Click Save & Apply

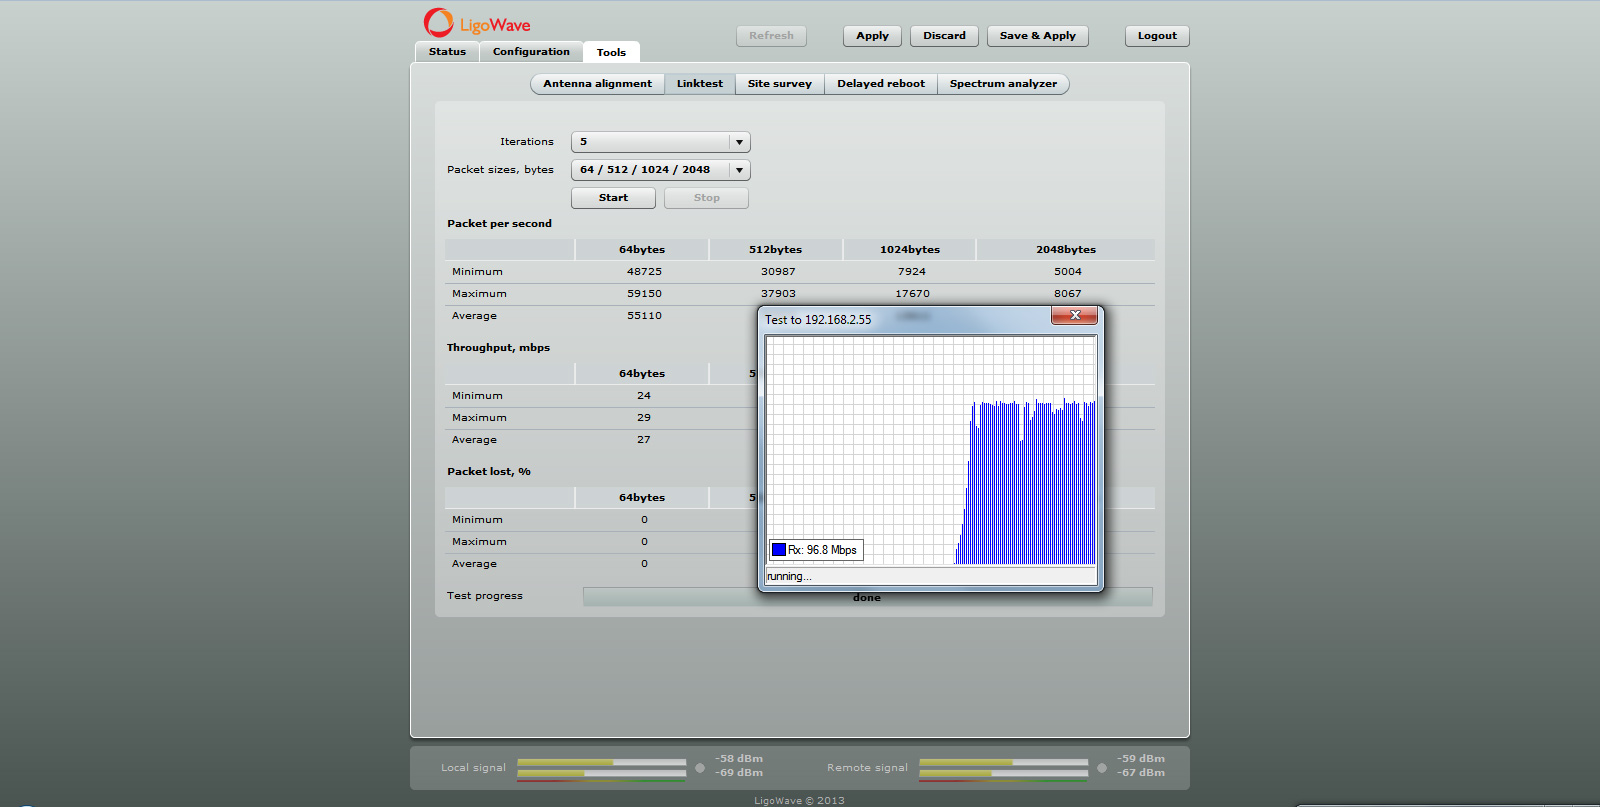click(1037, 36)
